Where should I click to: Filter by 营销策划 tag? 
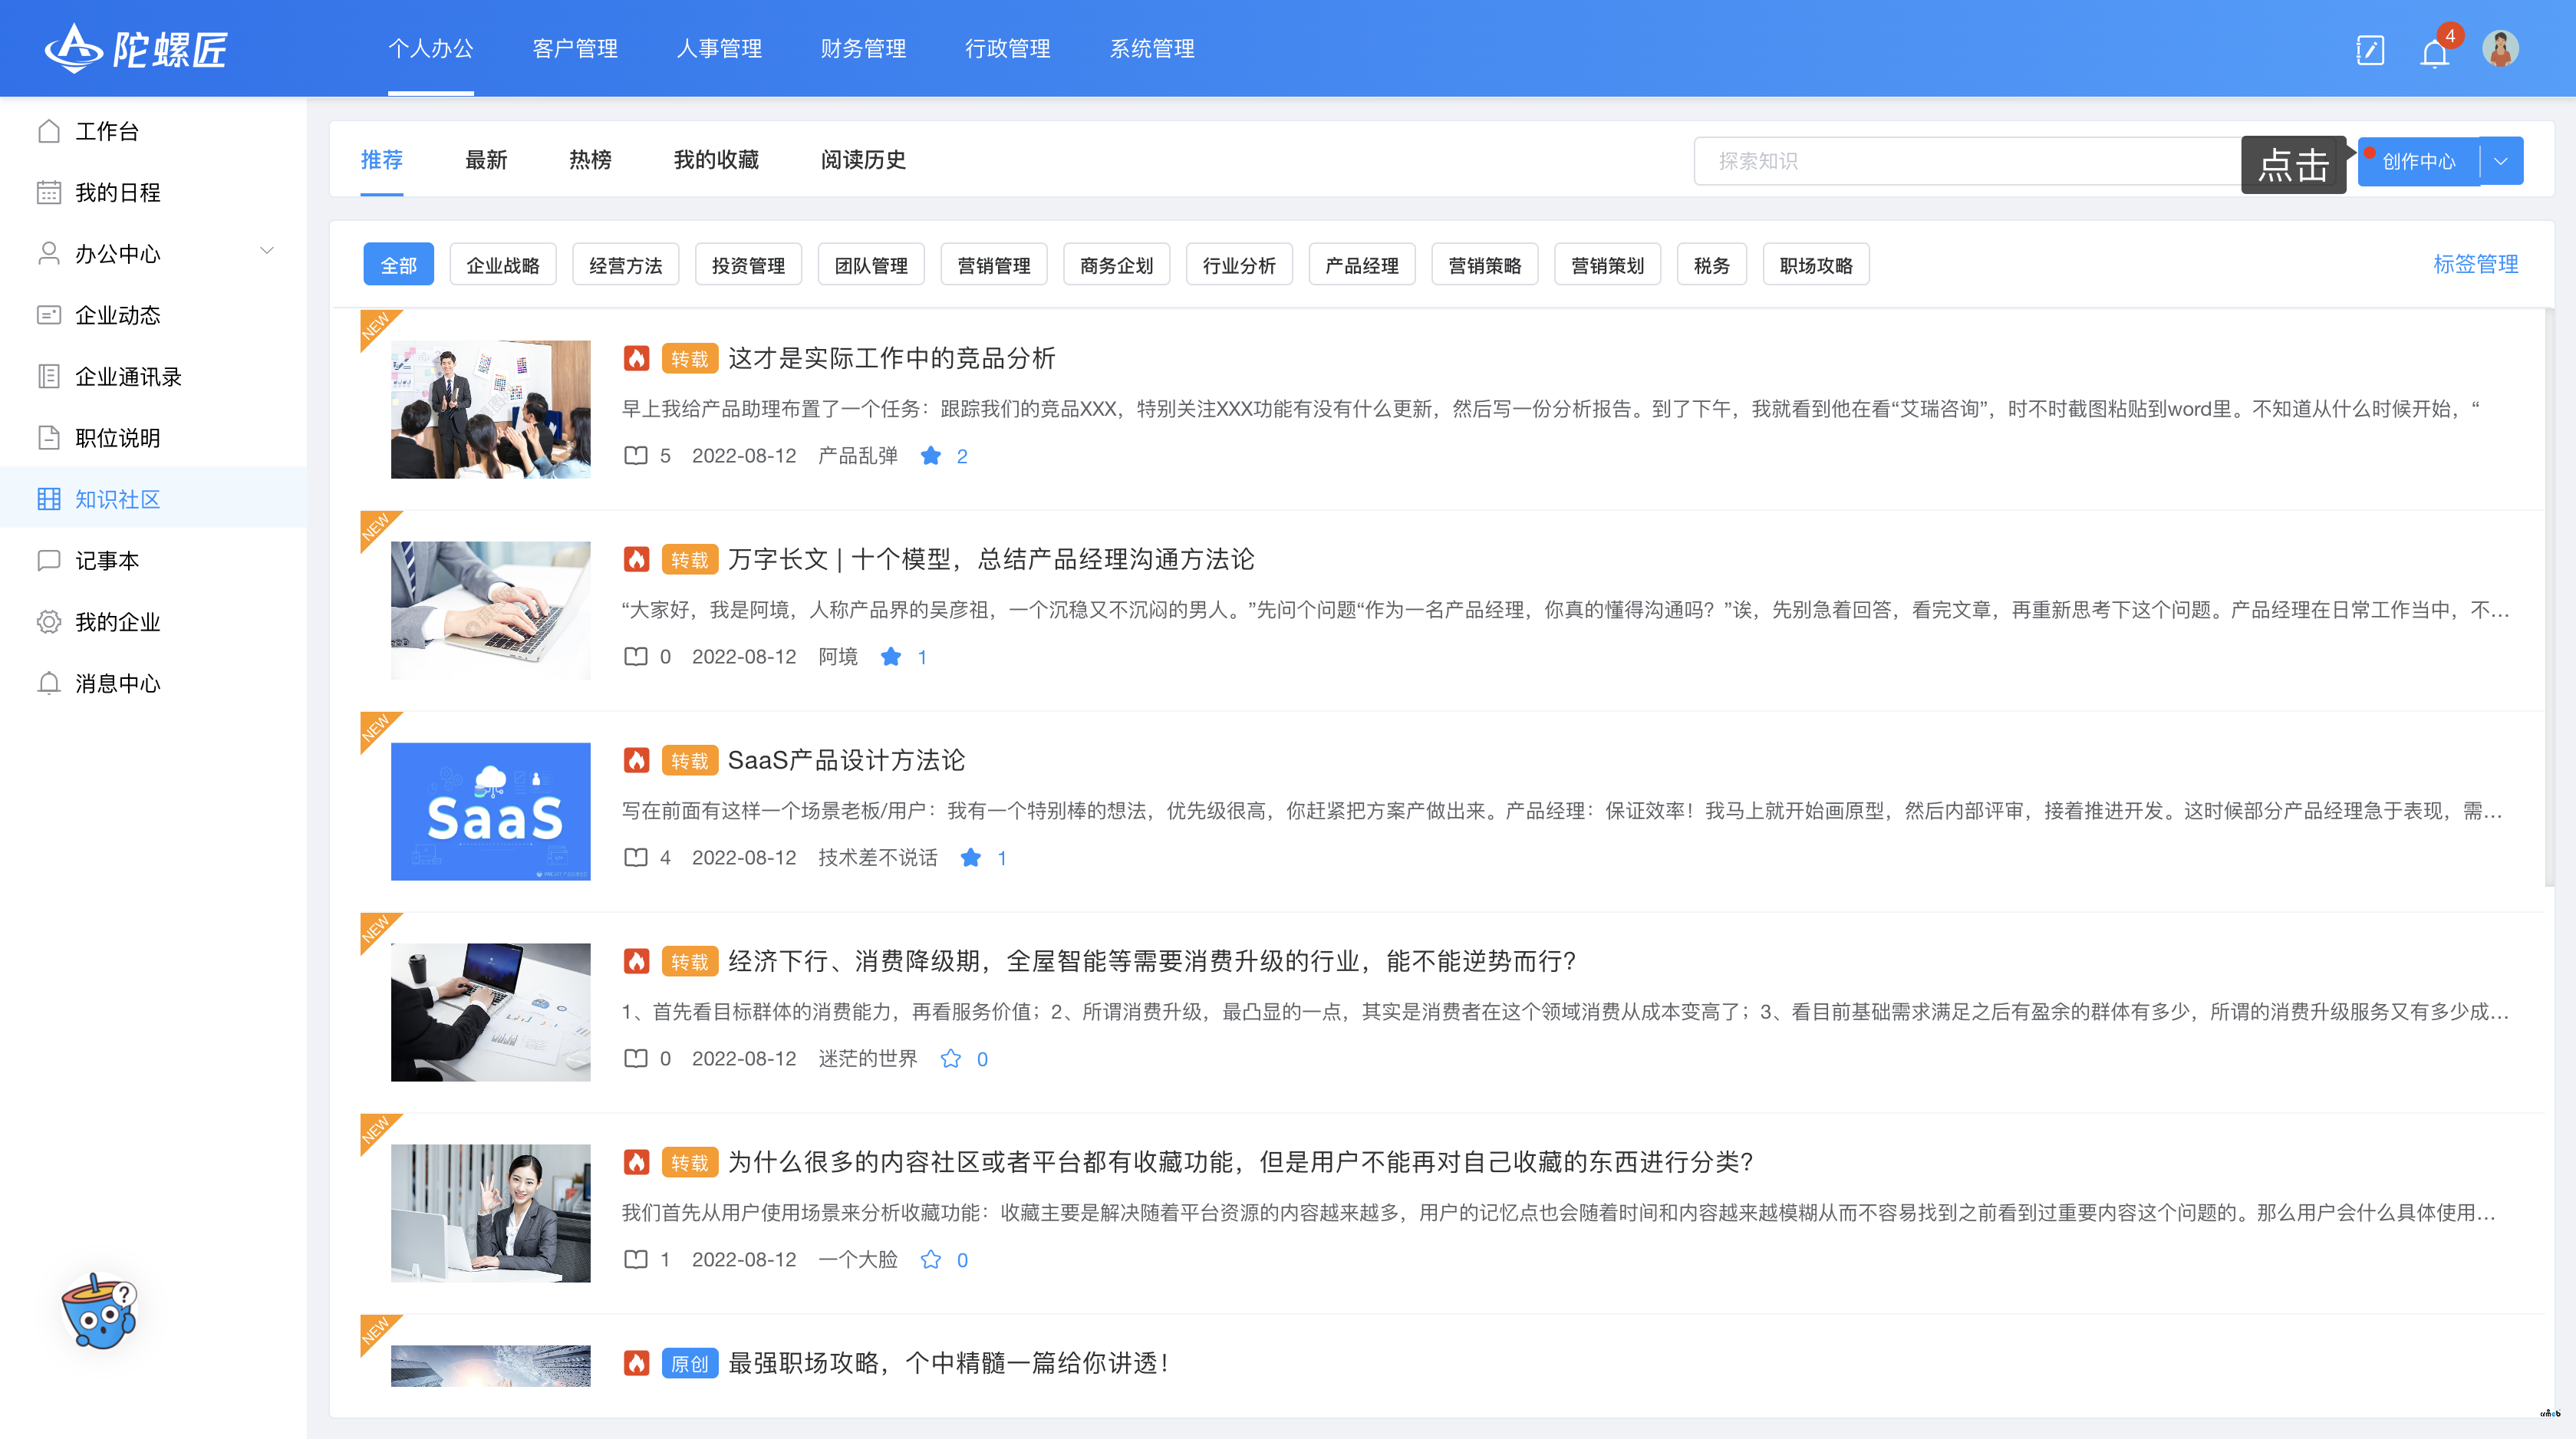pyautogui.click(x=1608, y=264)
